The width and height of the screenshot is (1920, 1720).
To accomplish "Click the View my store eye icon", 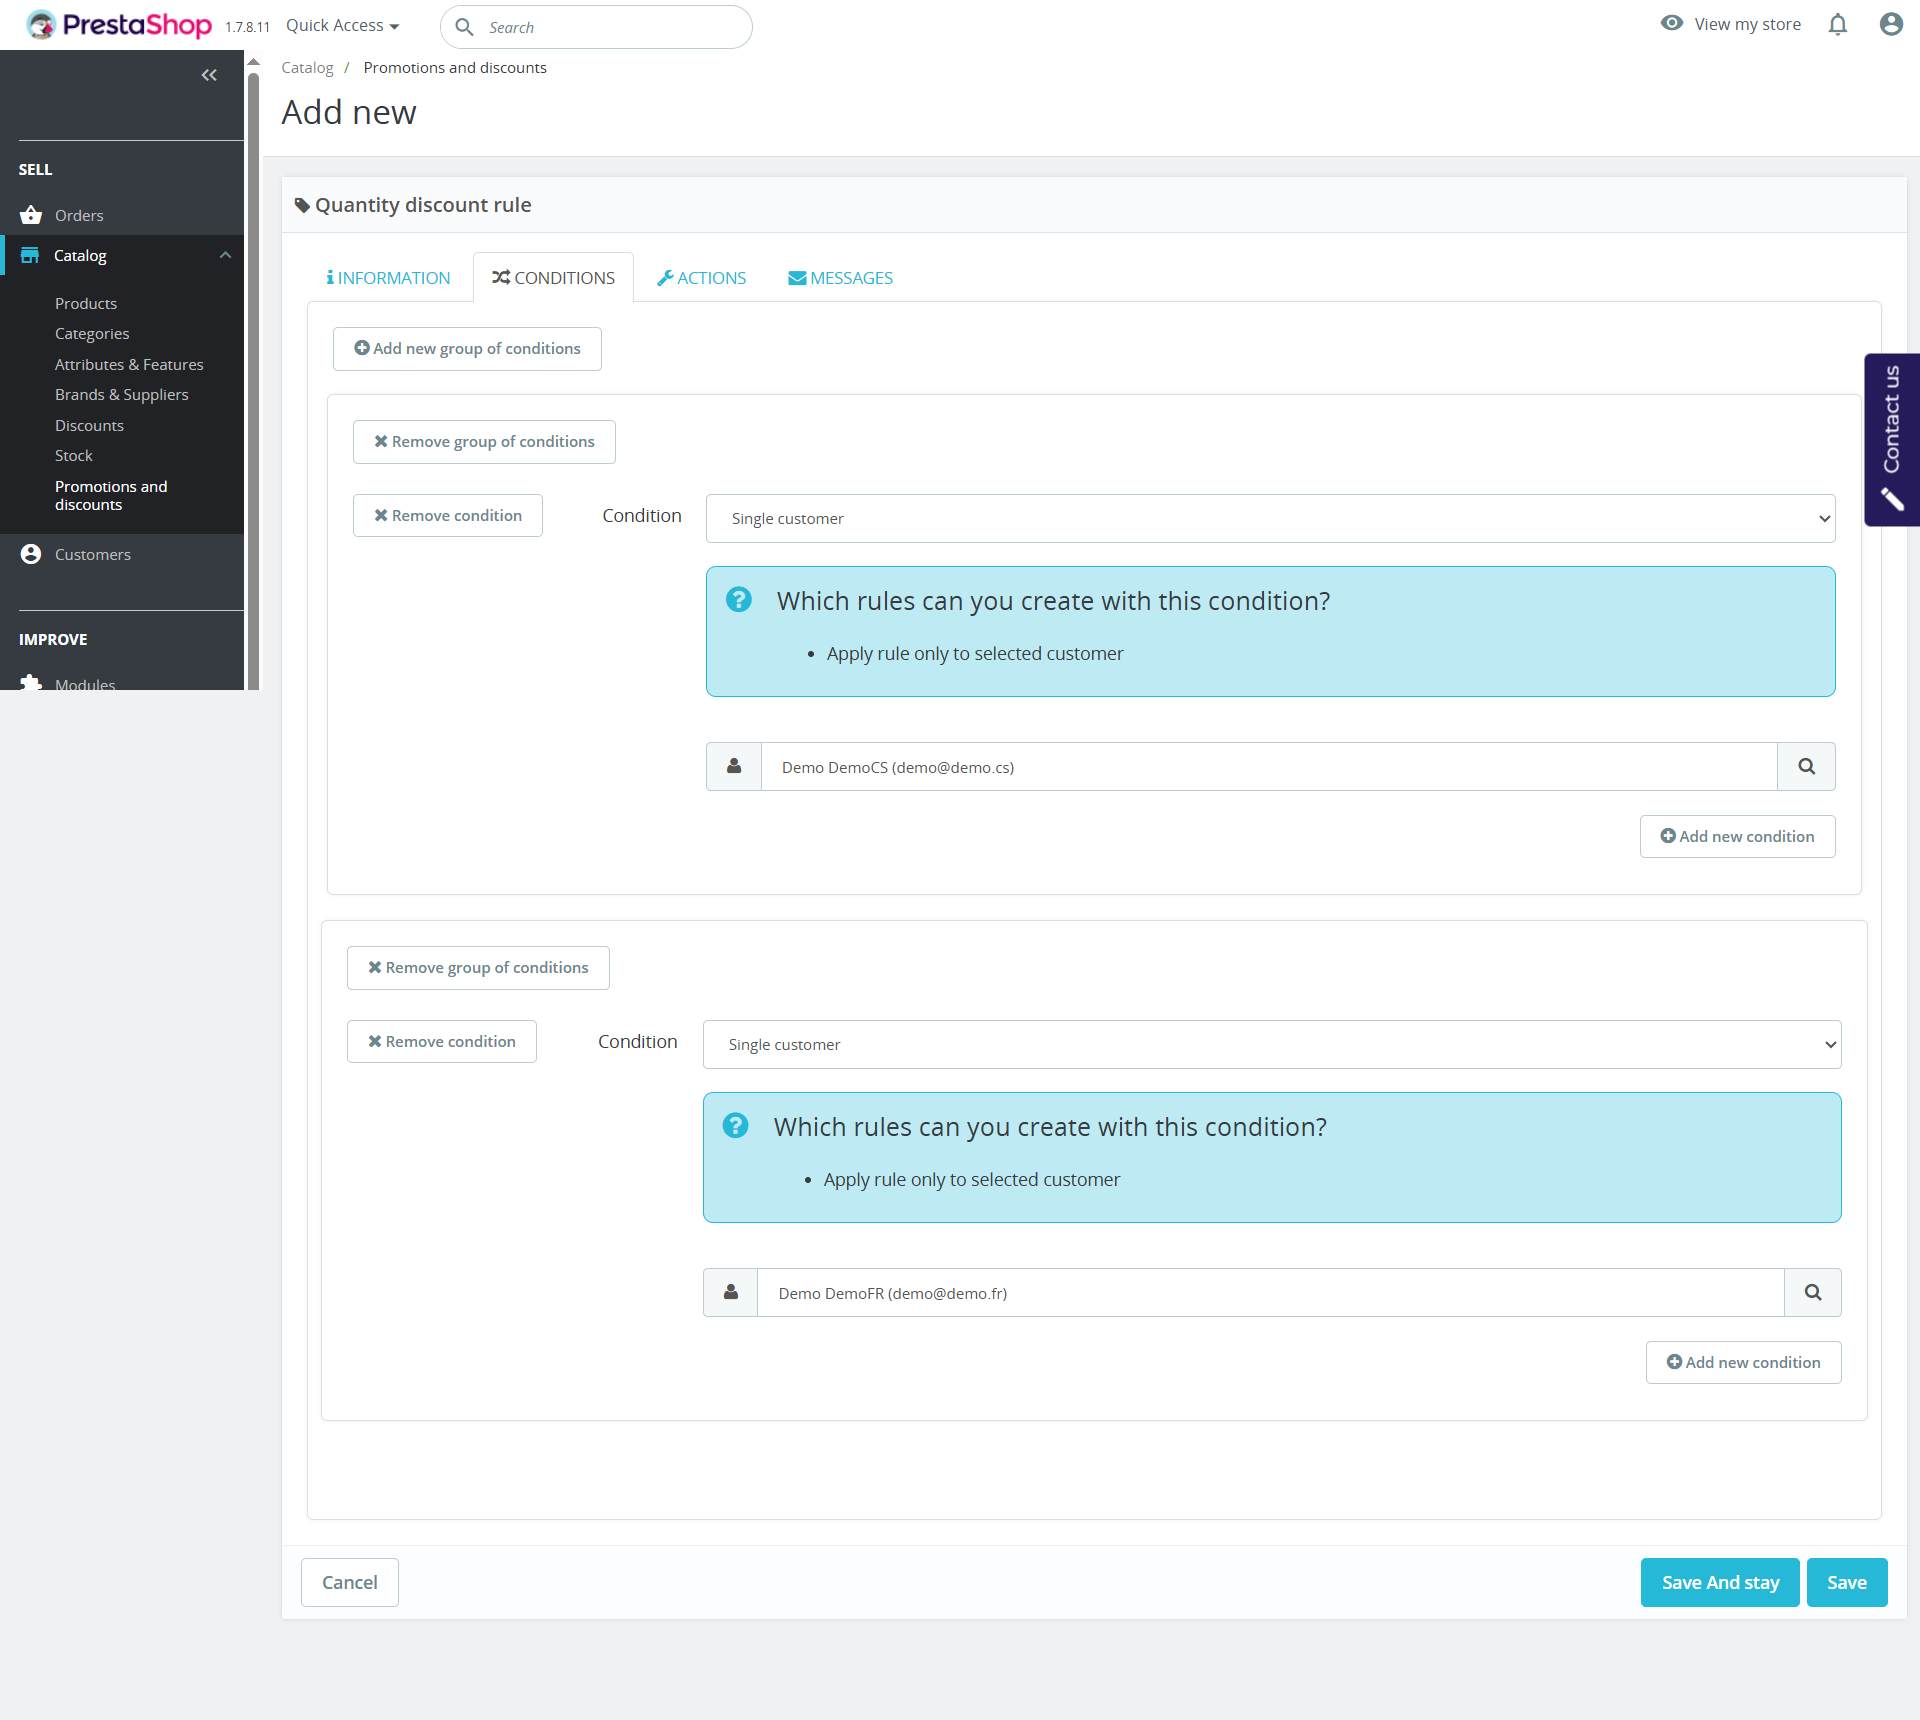I will point(1671,24).
